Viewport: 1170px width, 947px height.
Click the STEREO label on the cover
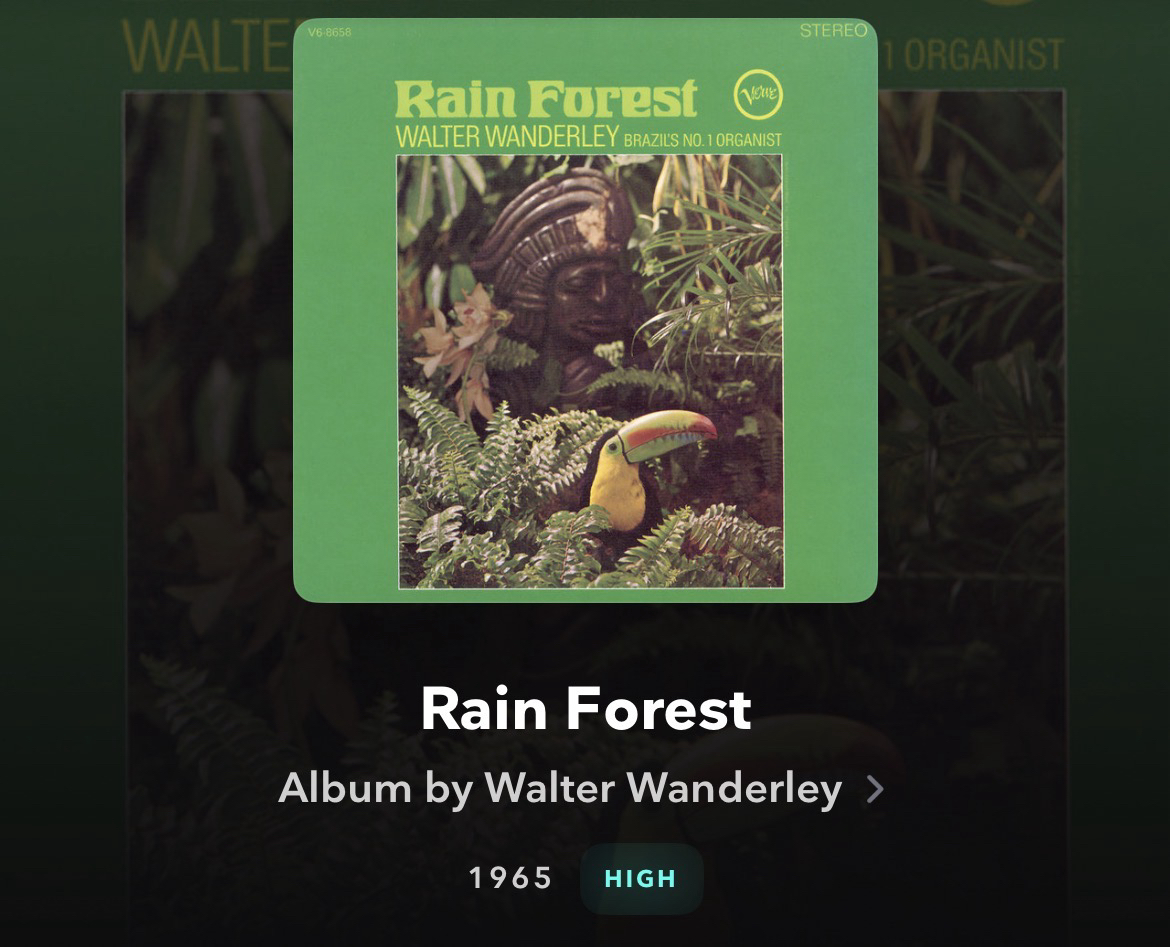(833, 31)
